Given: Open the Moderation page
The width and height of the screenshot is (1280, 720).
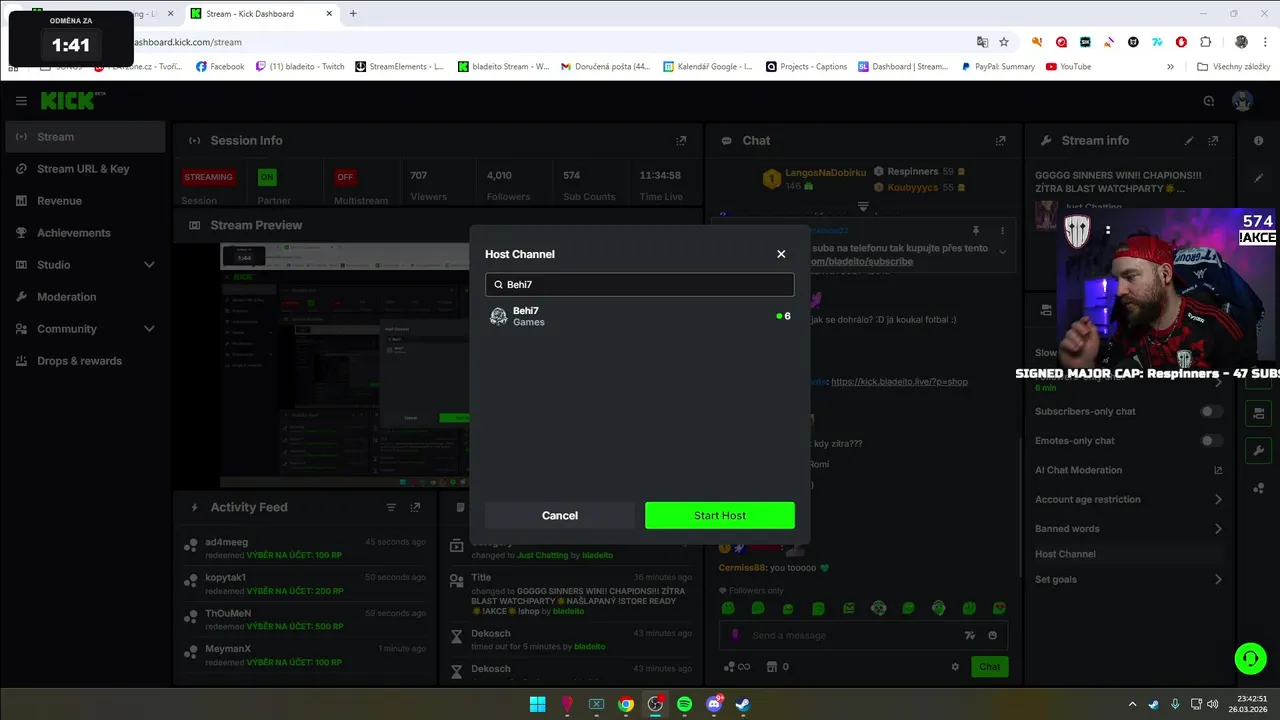Looking at the screenshot, I should (x=85, y=297).
